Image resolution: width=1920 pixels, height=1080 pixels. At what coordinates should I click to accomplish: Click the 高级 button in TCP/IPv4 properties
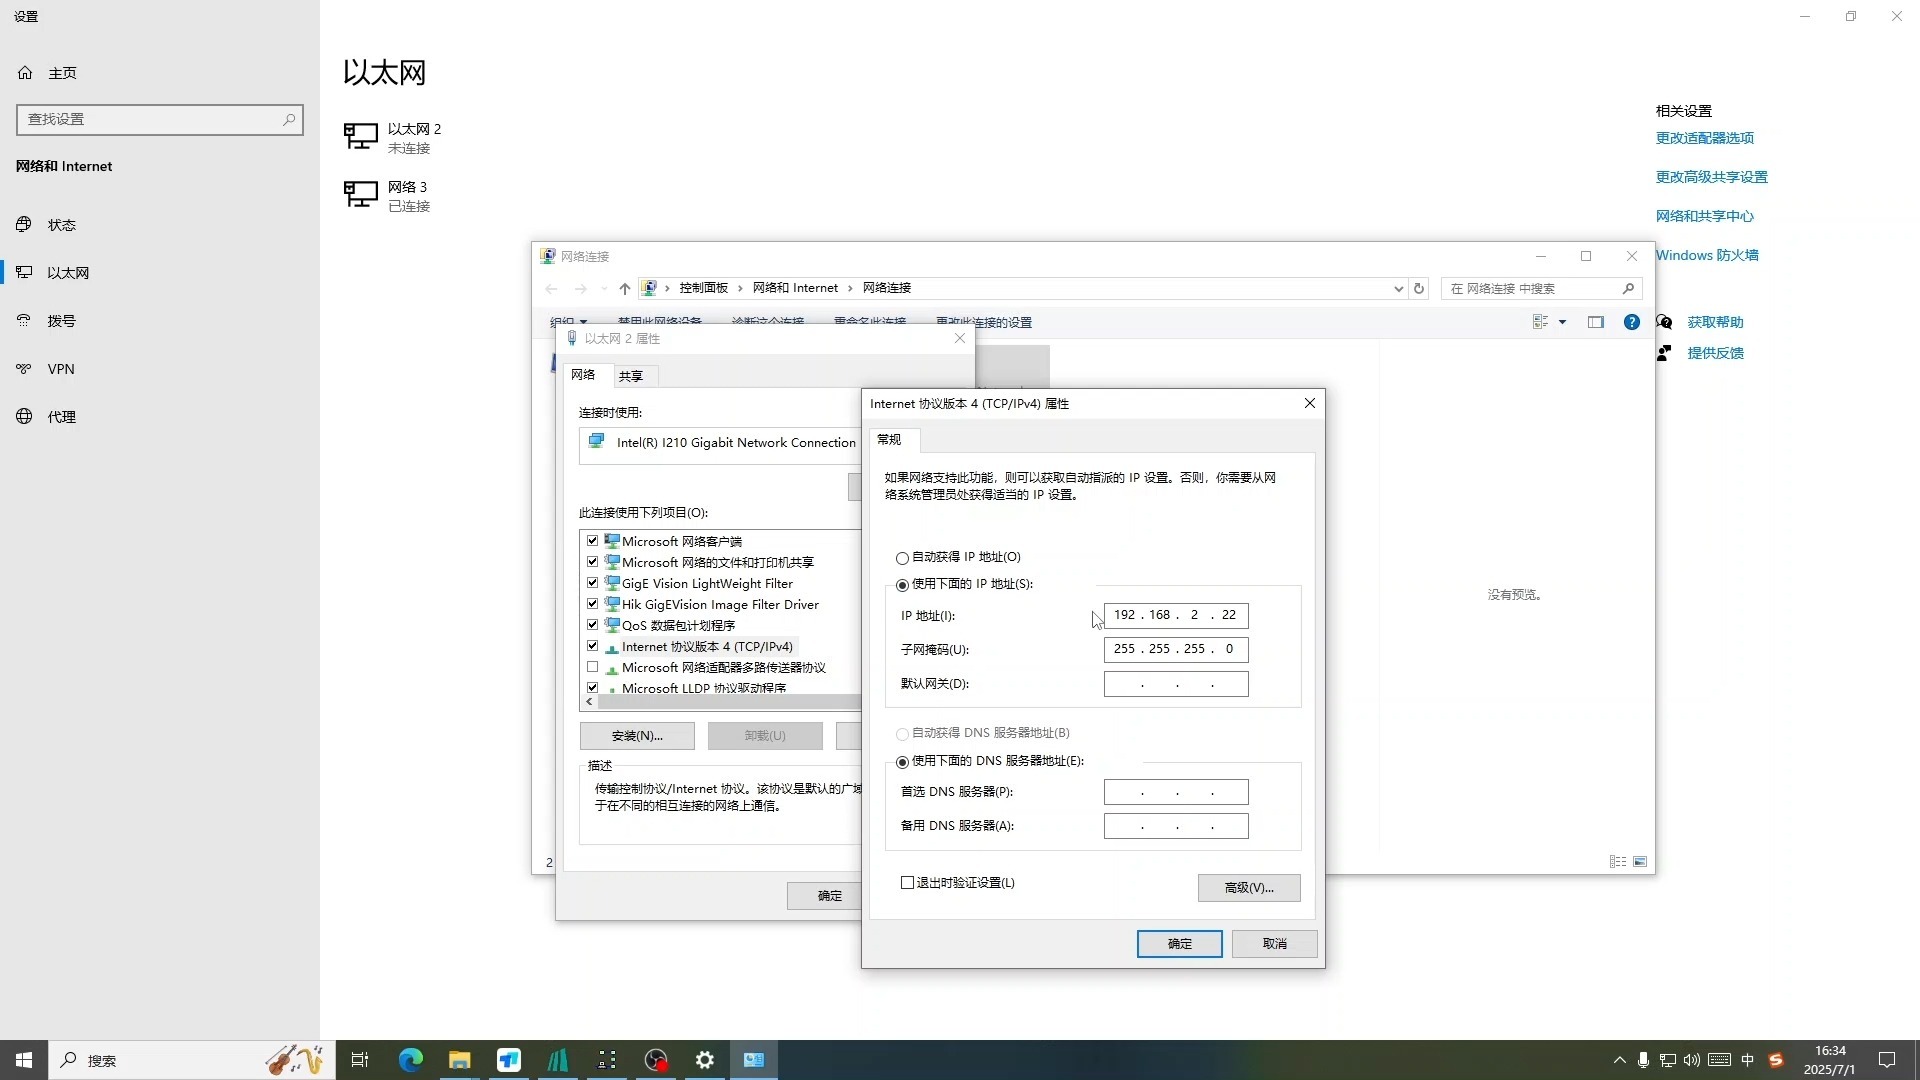coord(1248,887)
